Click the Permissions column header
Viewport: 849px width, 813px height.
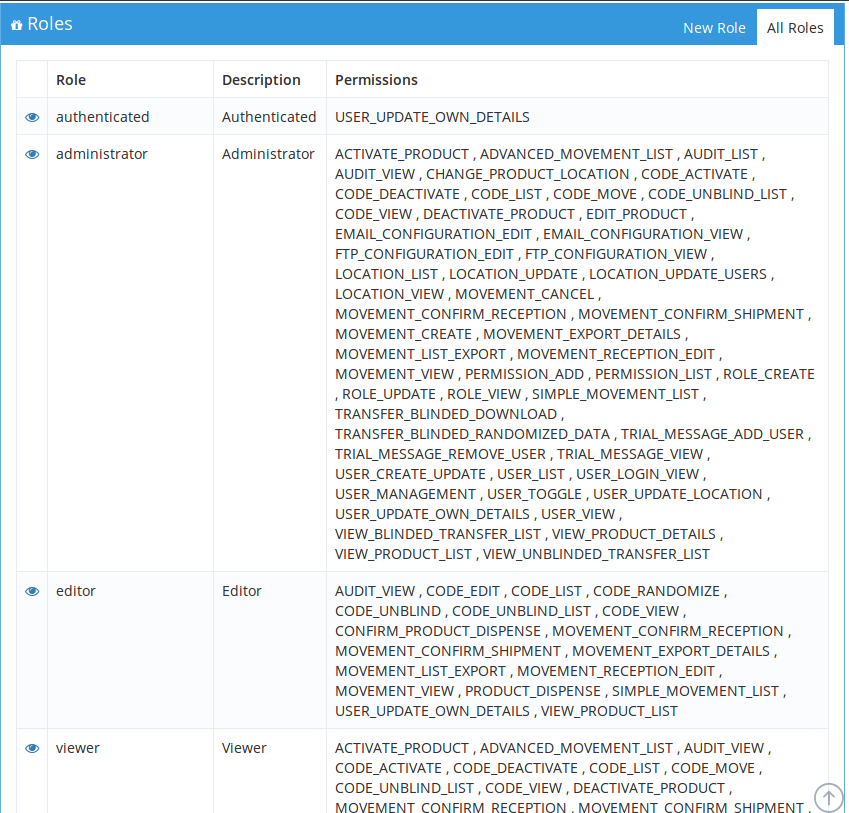(x=376, y=80)
